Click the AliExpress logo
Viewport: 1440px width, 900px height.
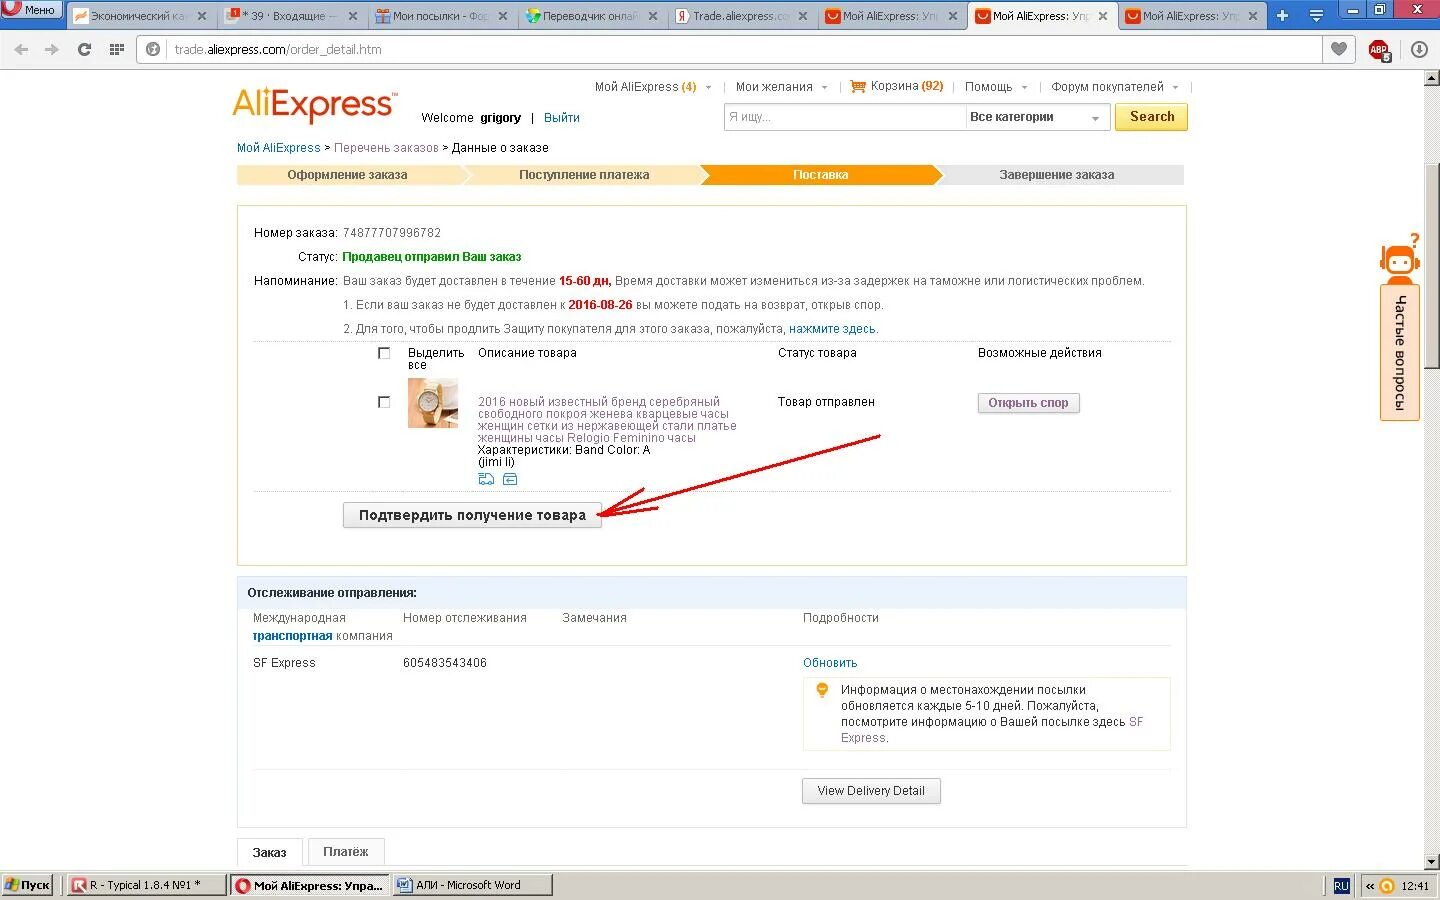pos(315,104)
